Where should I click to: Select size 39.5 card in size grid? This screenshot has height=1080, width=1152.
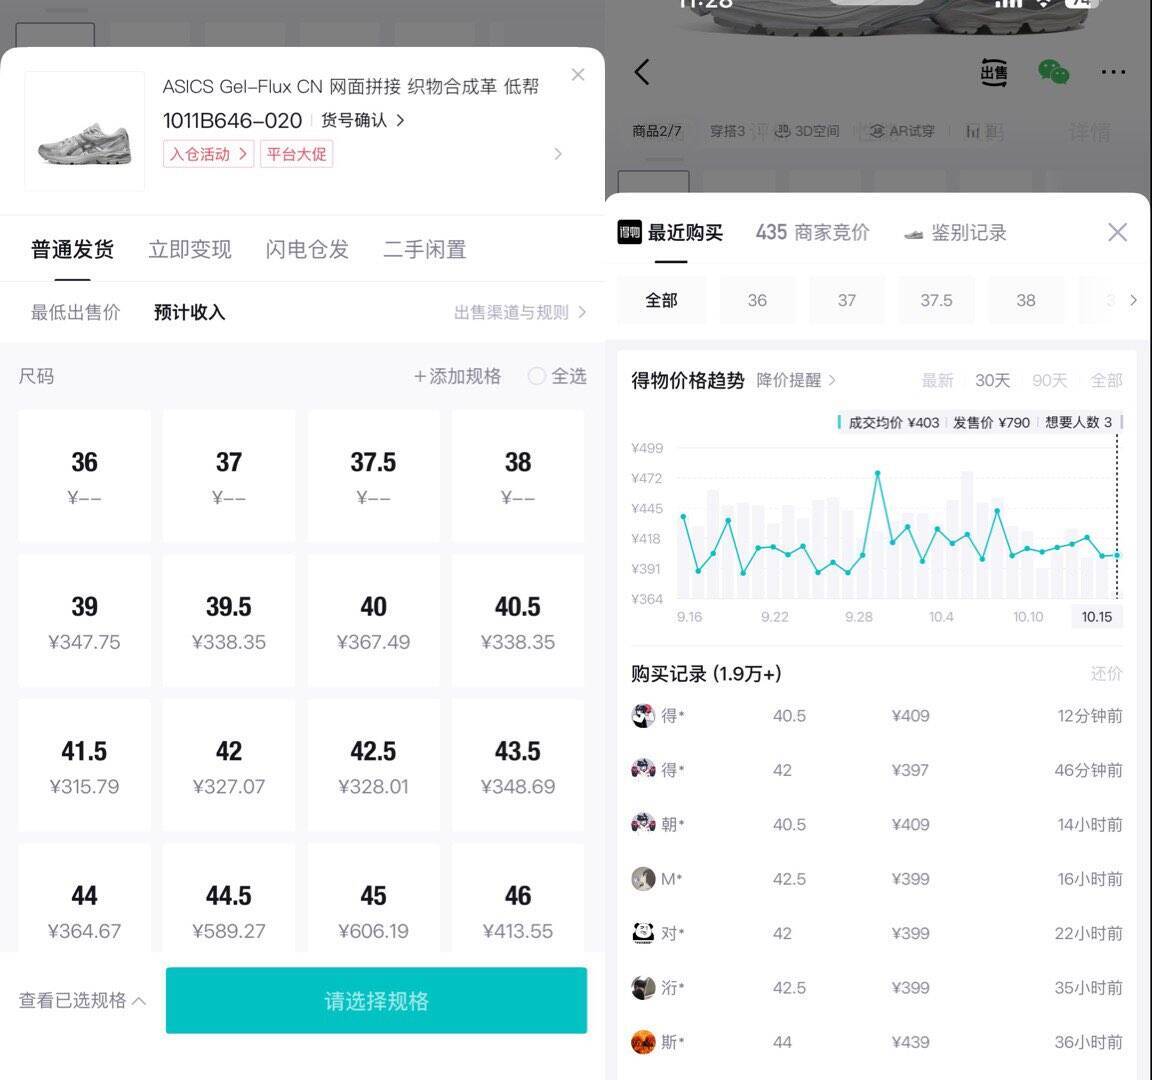click(228, 621)
